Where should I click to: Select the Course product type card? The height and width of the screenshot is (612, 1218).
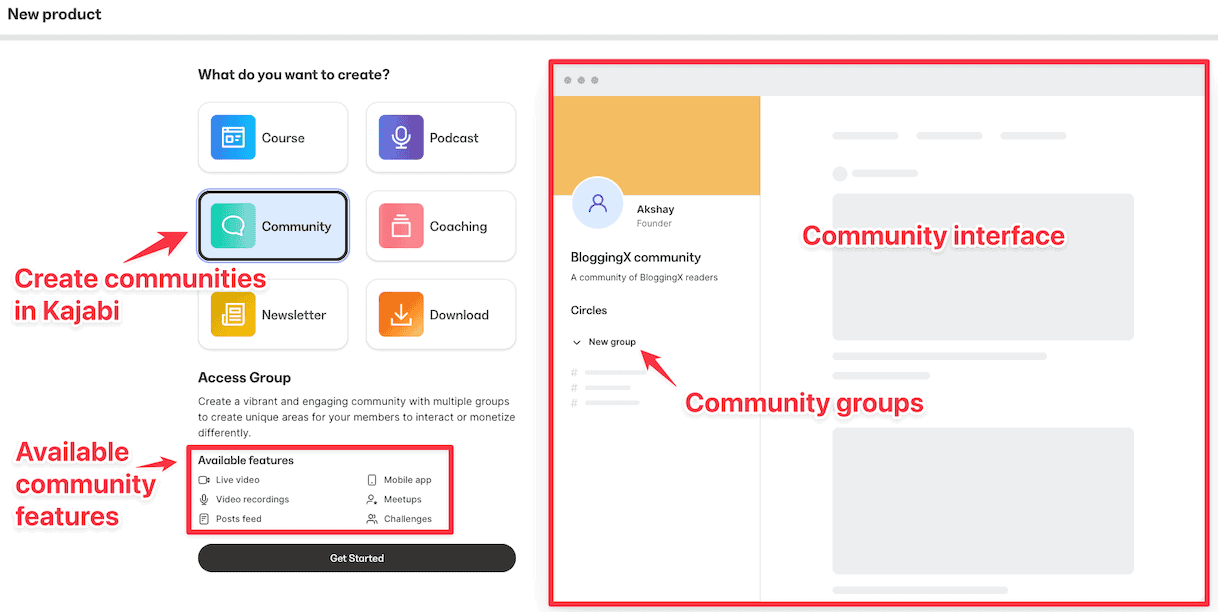point(272,137)
